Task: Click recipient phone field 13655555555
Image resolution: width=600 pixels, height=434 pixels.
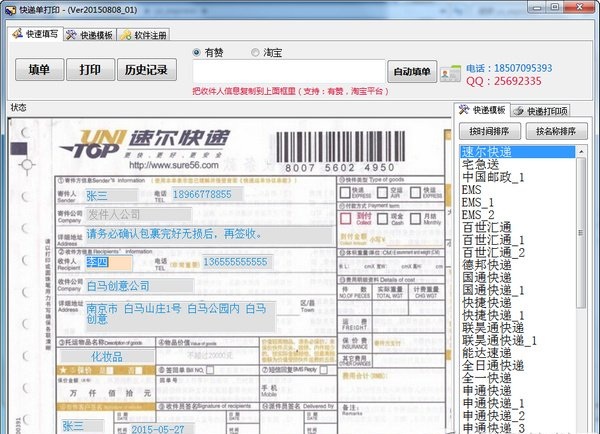Action: click(x=238, y=262)
